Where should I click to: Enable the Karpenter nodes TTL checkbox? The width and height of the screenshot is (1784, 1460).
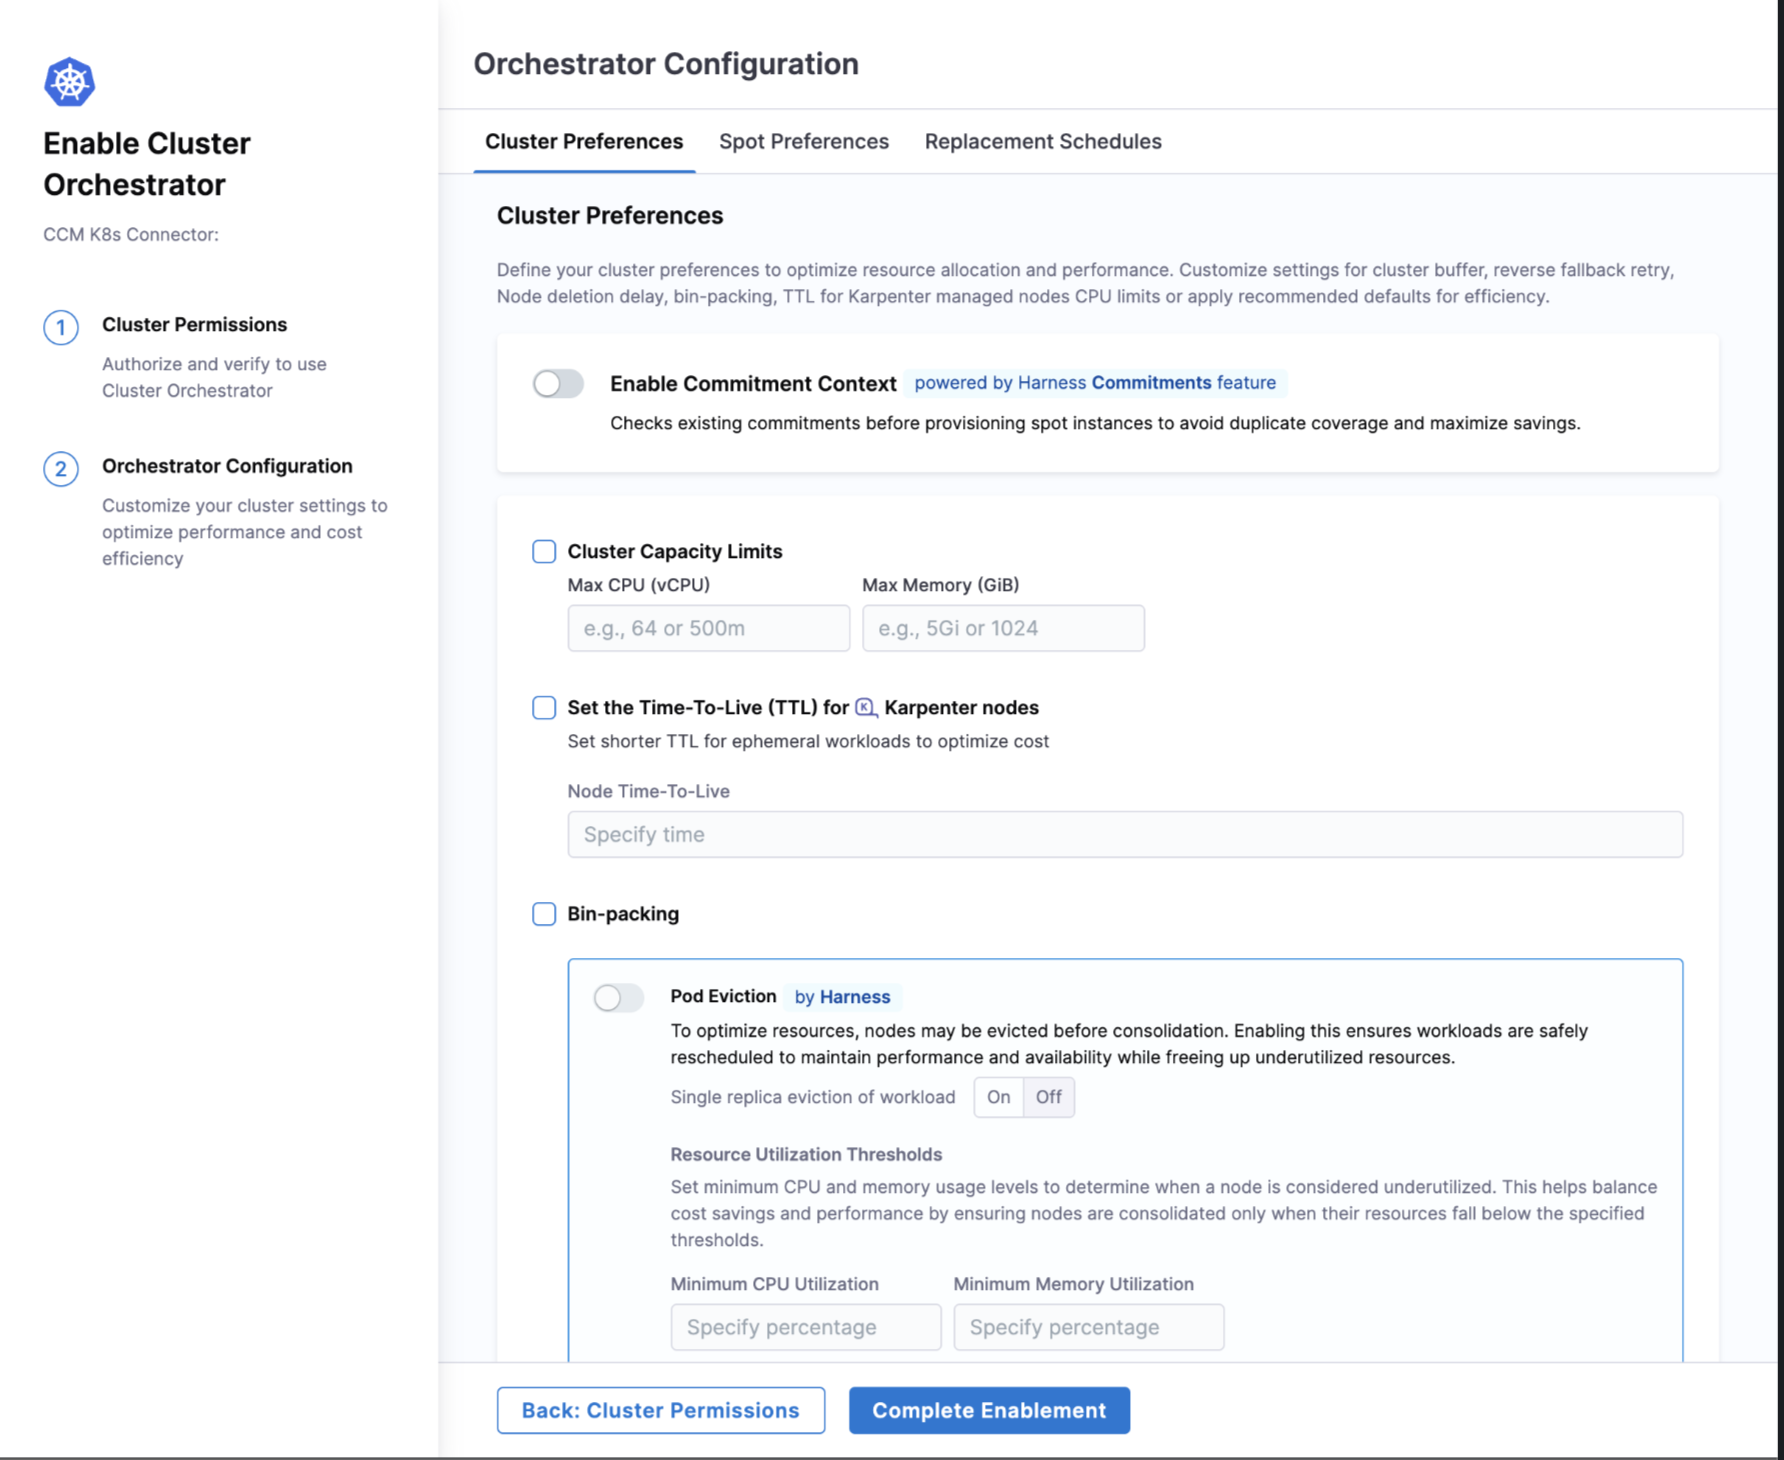544,708
